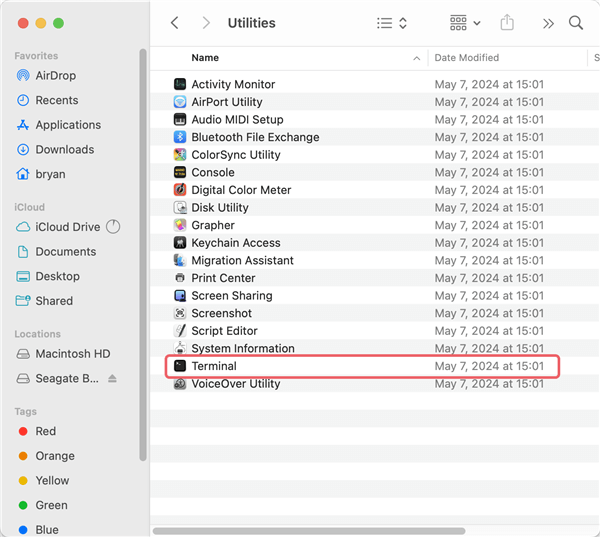Eject the Seagate drive
The width and height of the screenshot is (600, 537).
point(112,378)
